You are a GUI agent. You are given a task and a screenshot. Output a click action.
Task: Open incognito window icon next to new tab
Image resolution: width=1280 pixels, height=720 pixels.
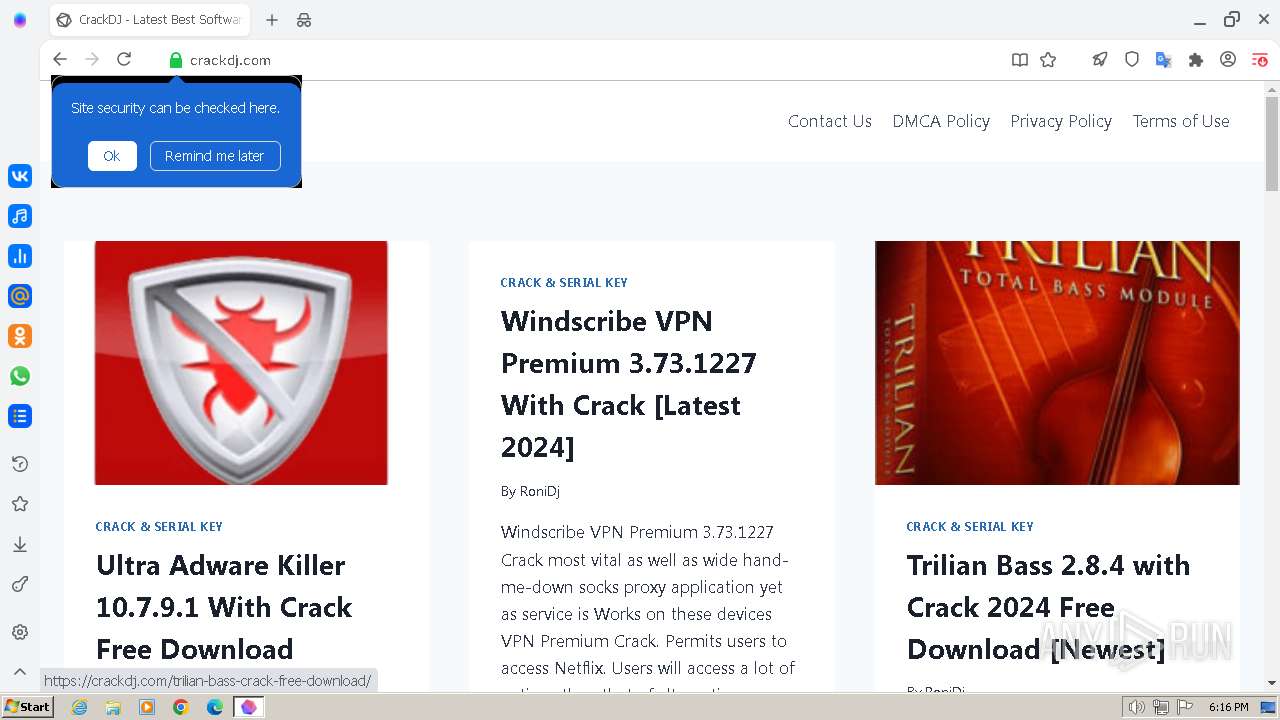coord(304,20)
